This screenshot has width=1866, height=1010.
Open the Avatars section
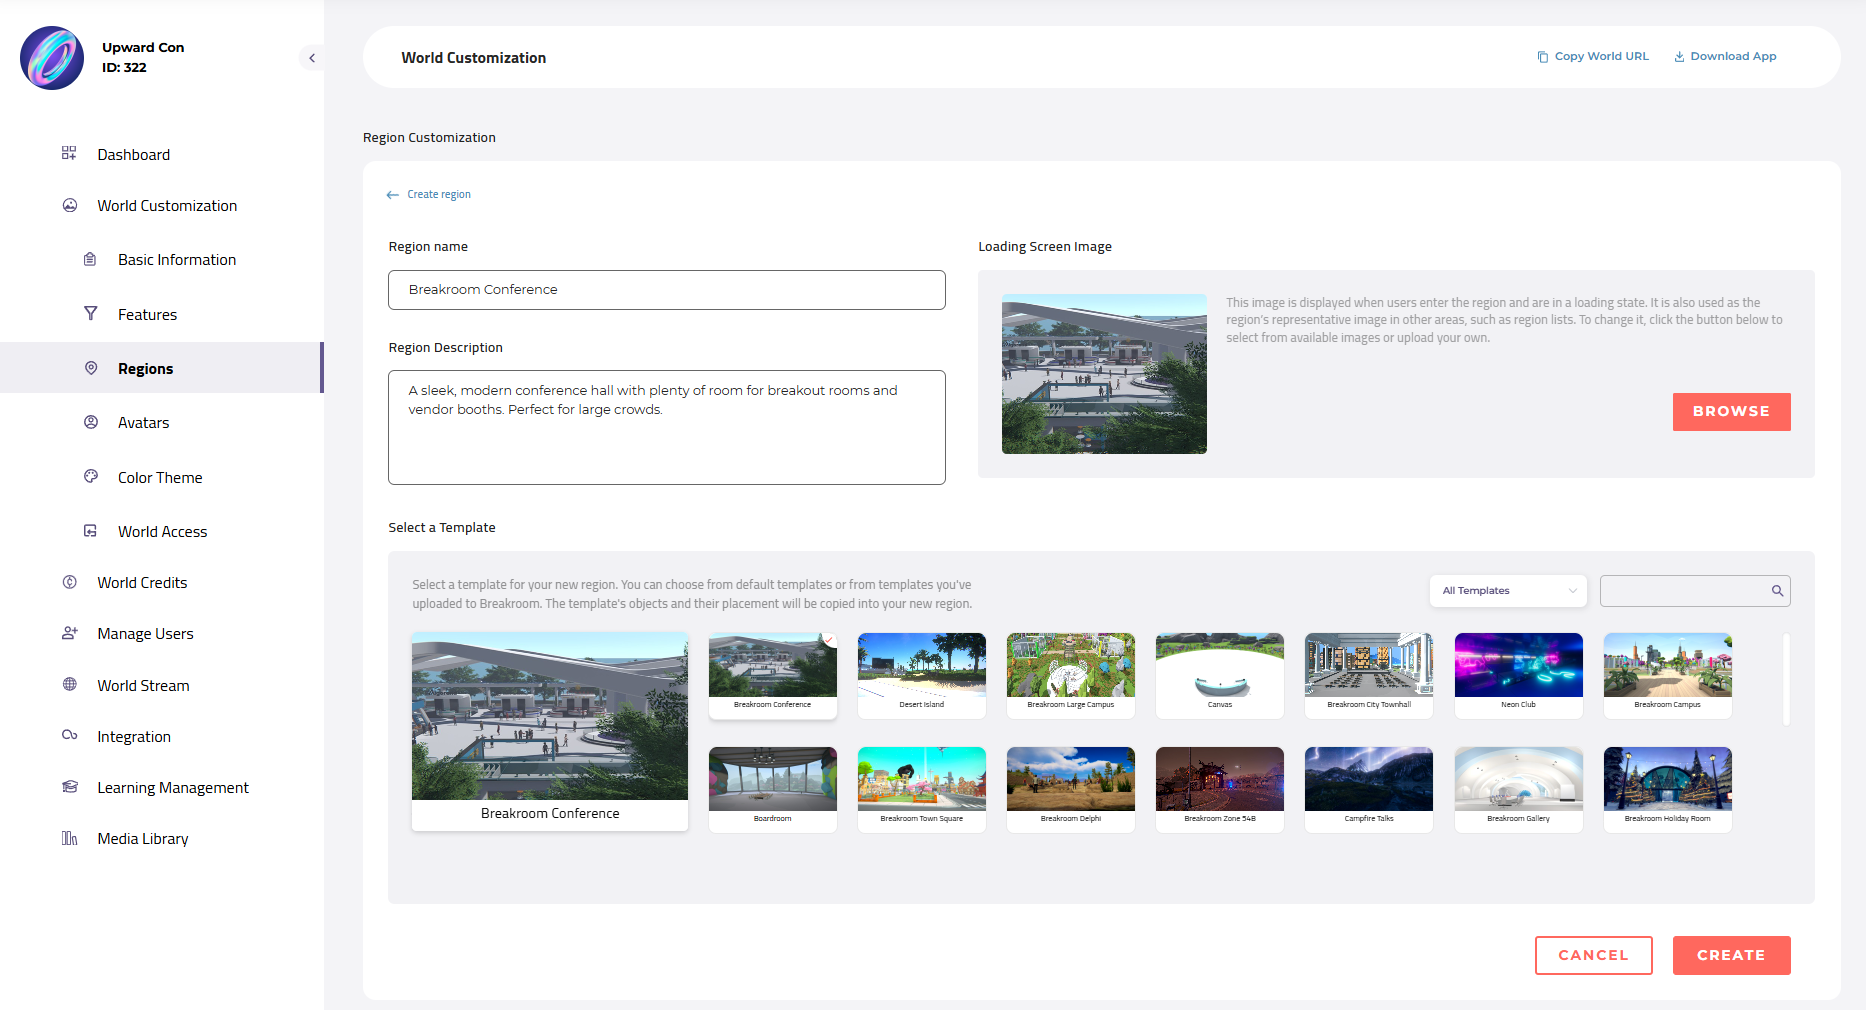(143, 422)
